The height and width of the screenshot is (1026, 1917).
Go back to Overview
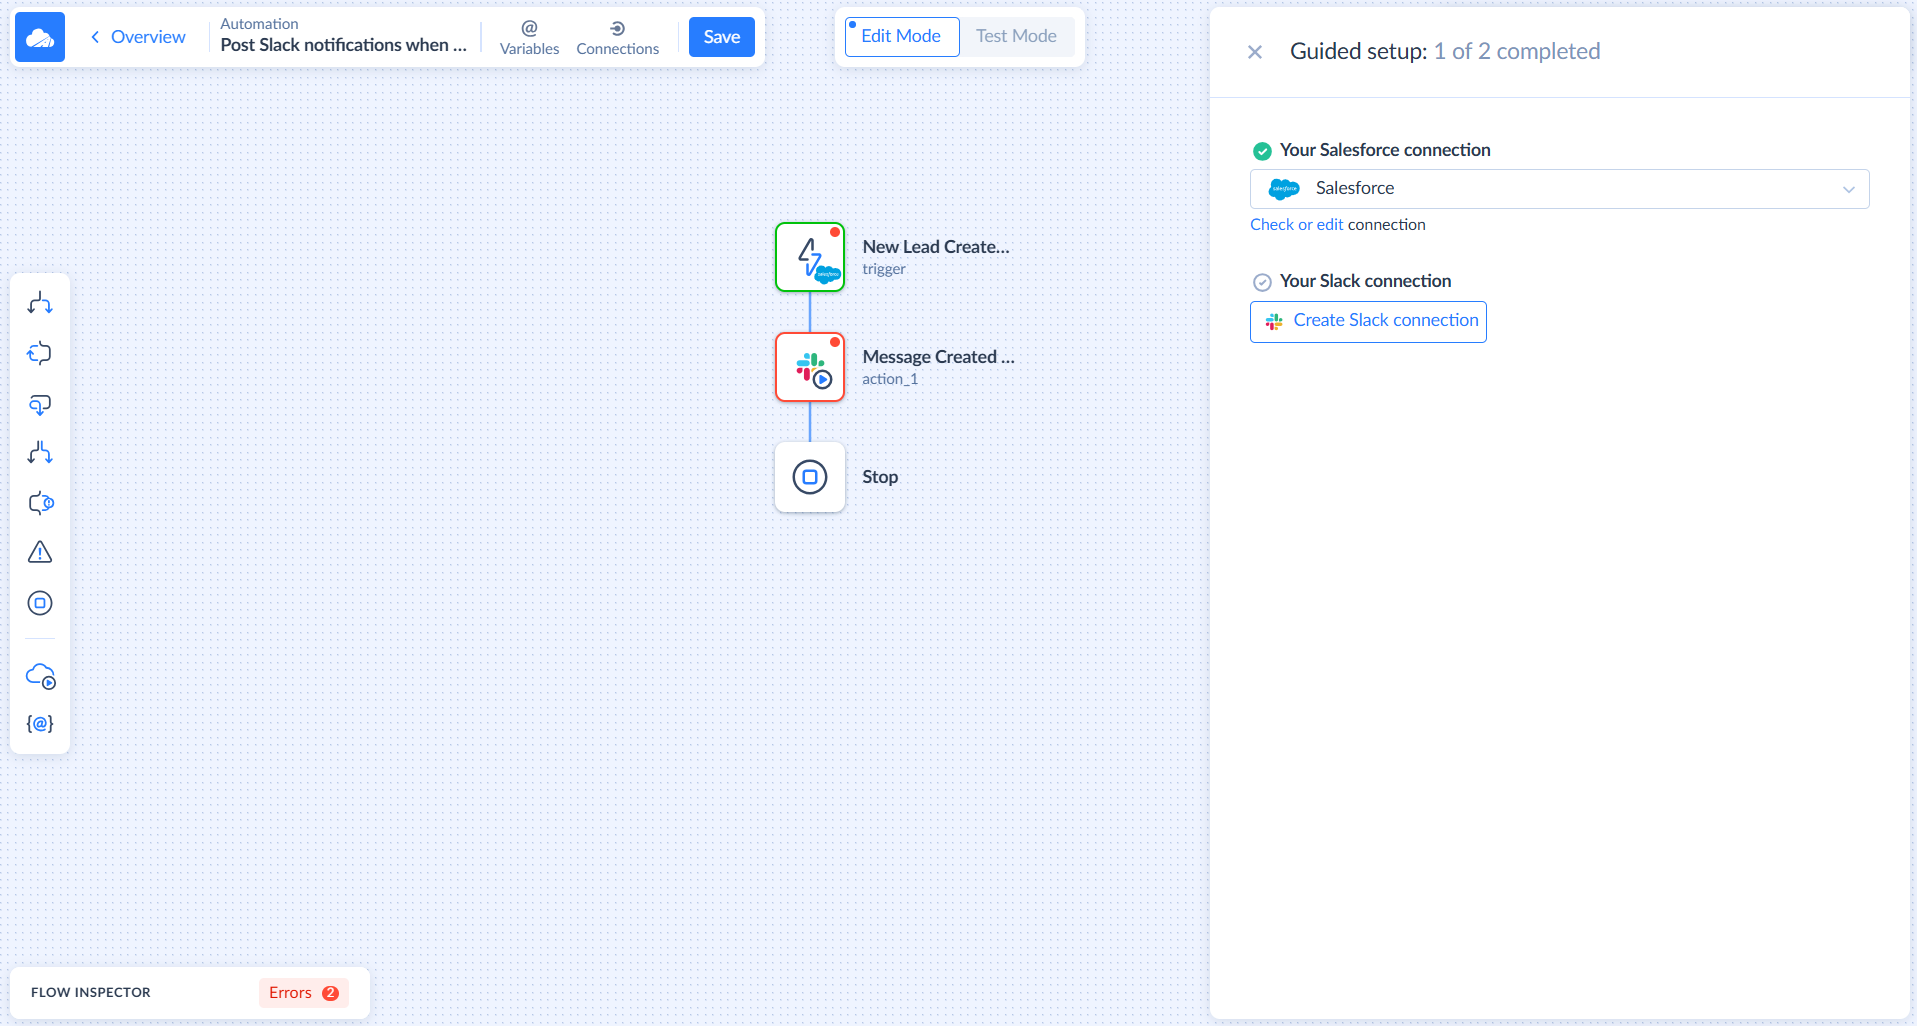click(x=138, y=37)
